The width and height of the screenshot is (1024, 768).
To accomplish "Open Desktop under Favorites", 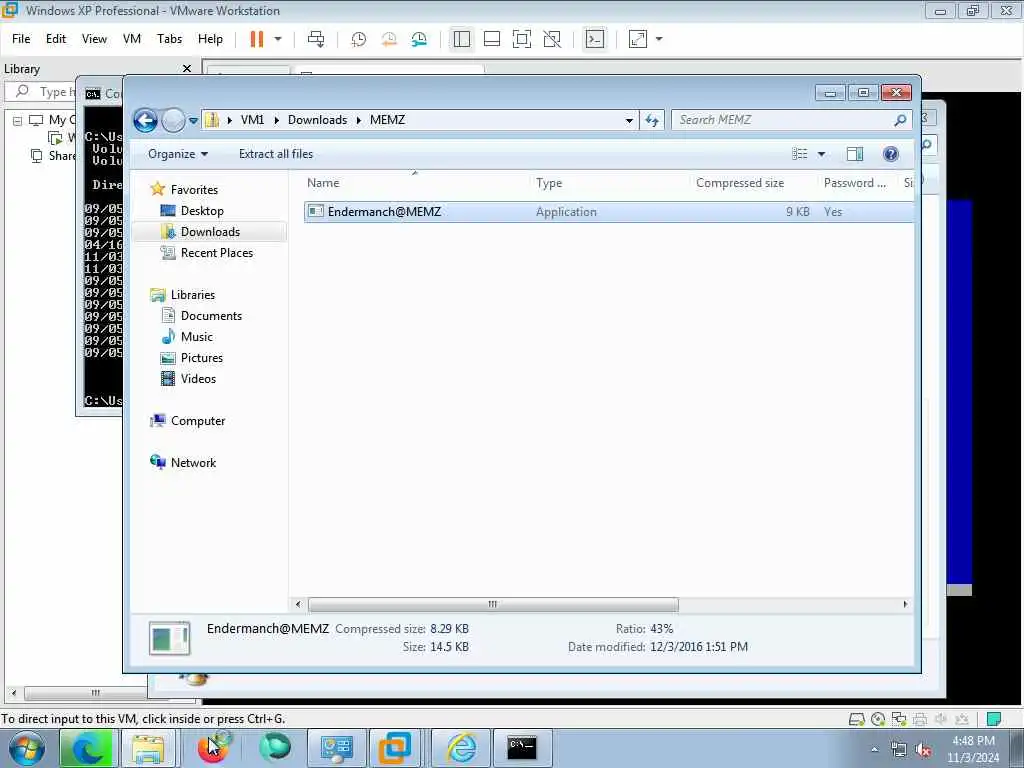I will [x=202, y=211].
